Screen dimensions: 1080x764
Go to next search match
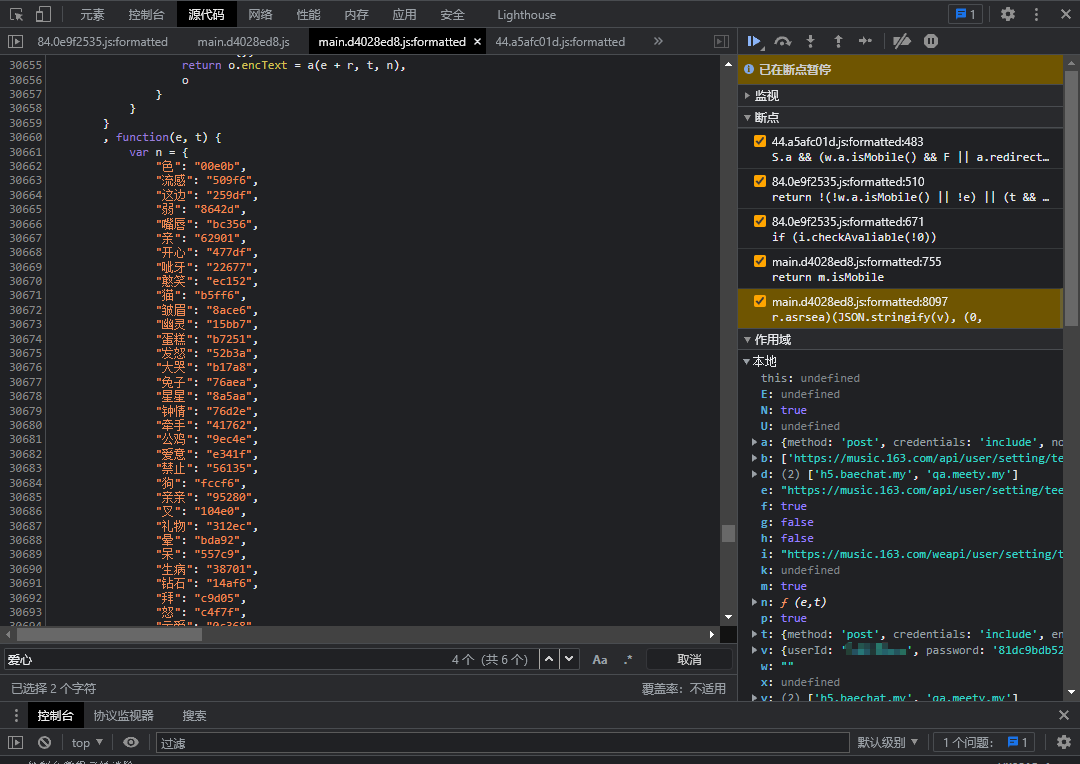[569, 659]
